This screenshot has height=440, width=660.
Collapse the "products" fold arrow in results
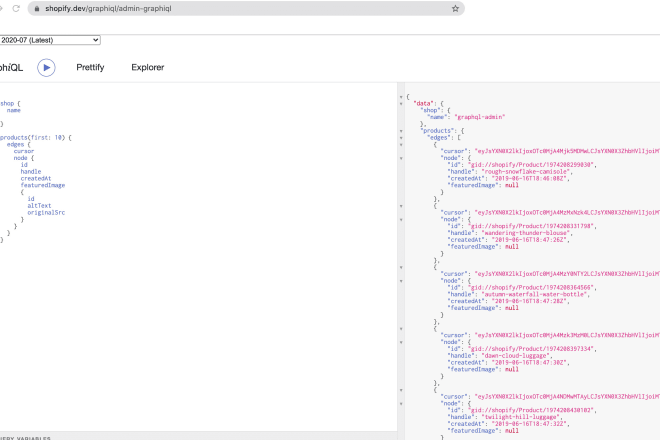coord(401,131)
